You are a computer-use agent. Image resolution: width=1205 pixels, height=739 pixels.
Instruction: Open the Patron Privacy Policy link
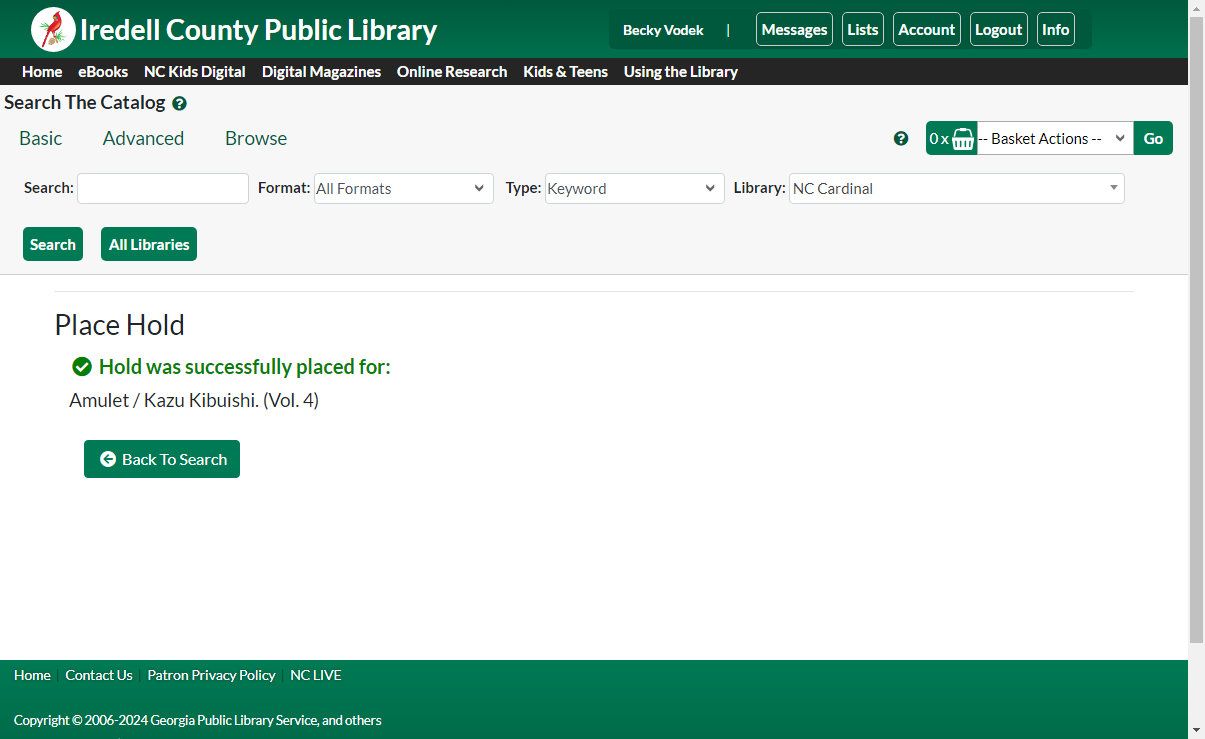click(211, 675)
